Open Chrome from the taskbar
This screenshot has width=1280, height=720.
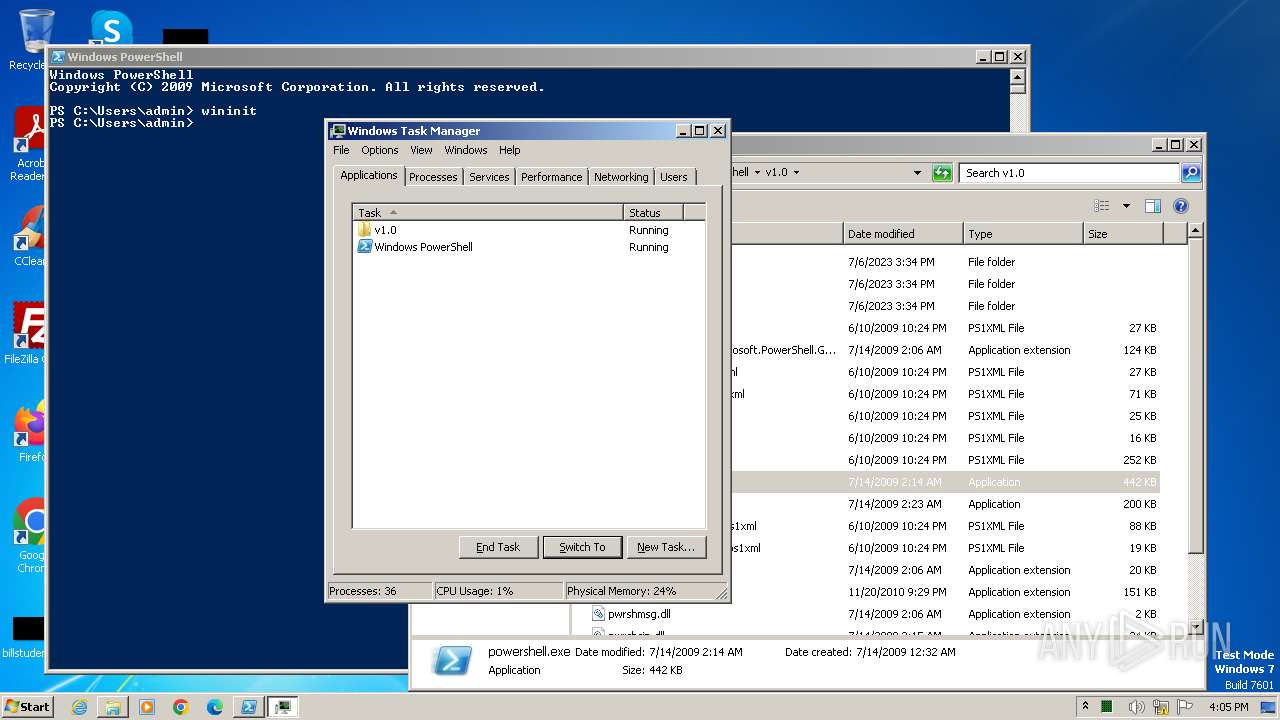coord(181,707)
